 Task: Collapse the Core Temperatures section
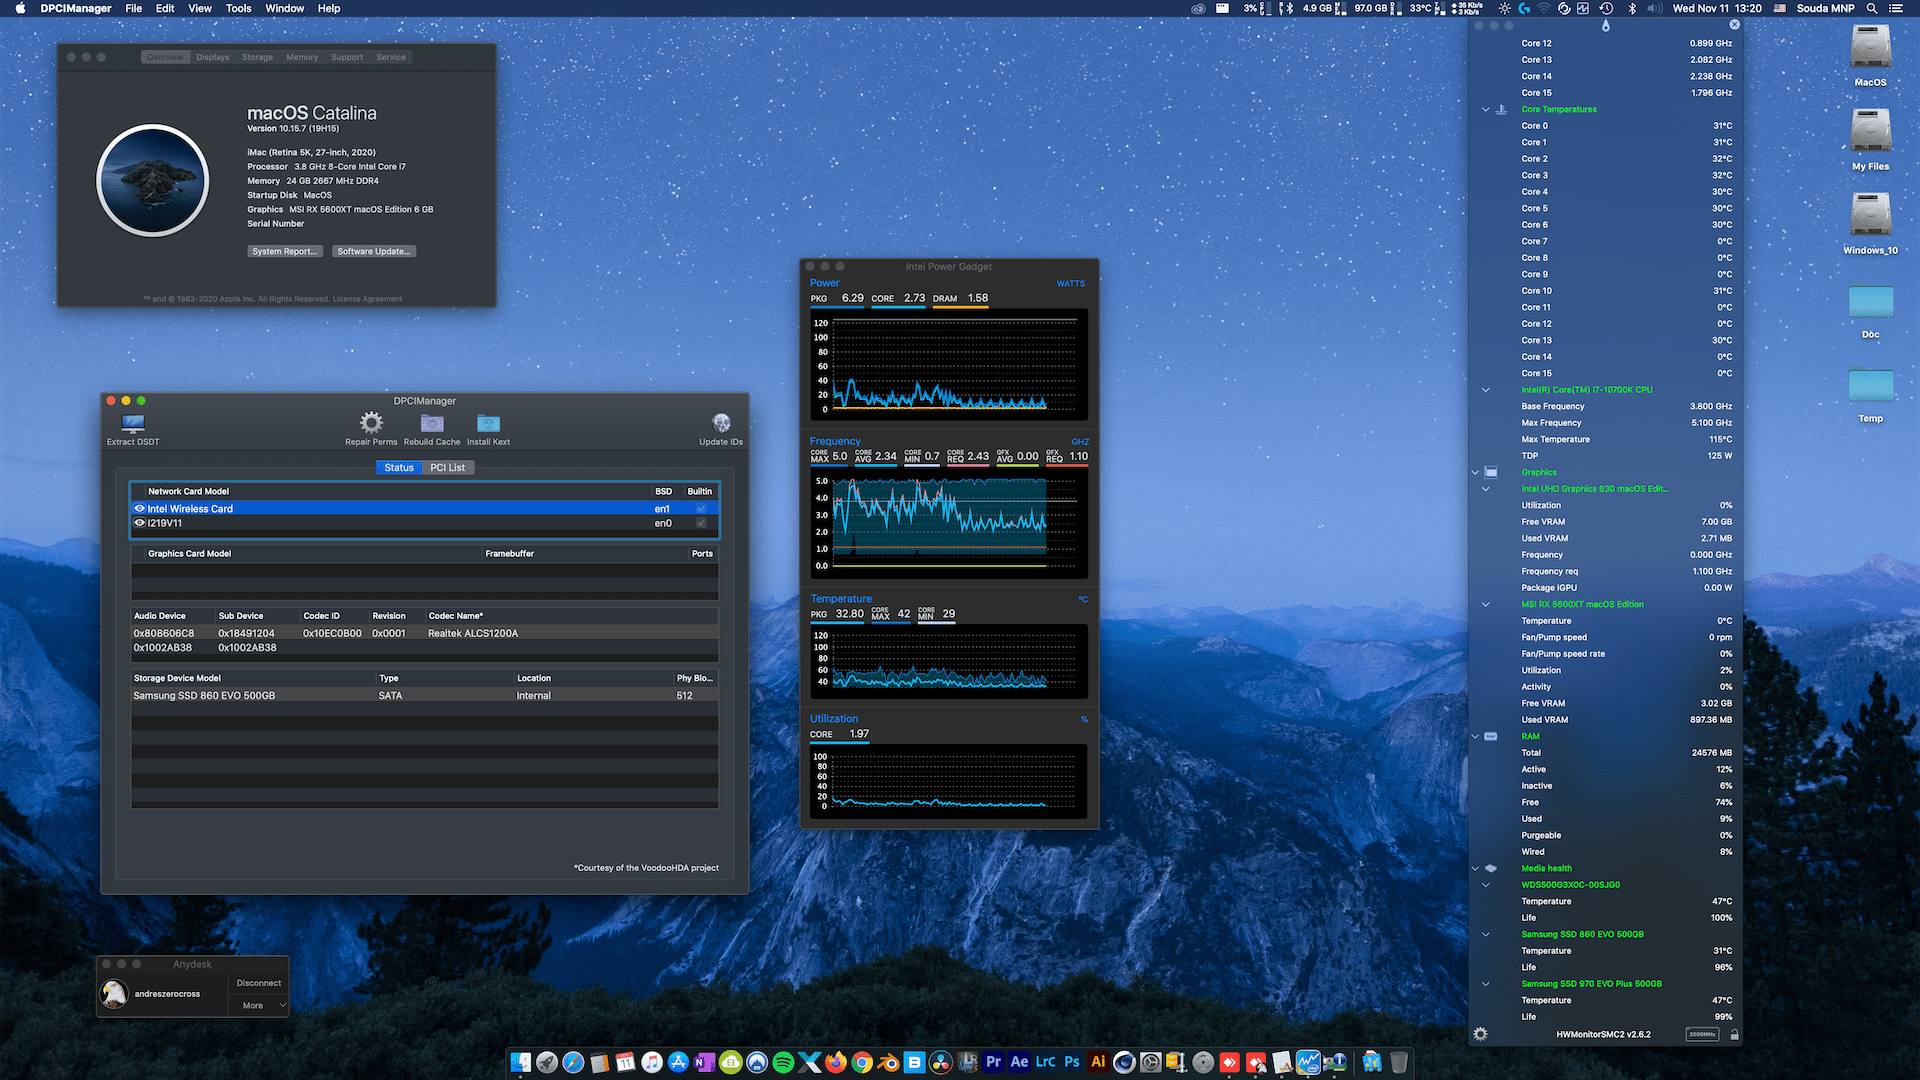click(1486, 109)
